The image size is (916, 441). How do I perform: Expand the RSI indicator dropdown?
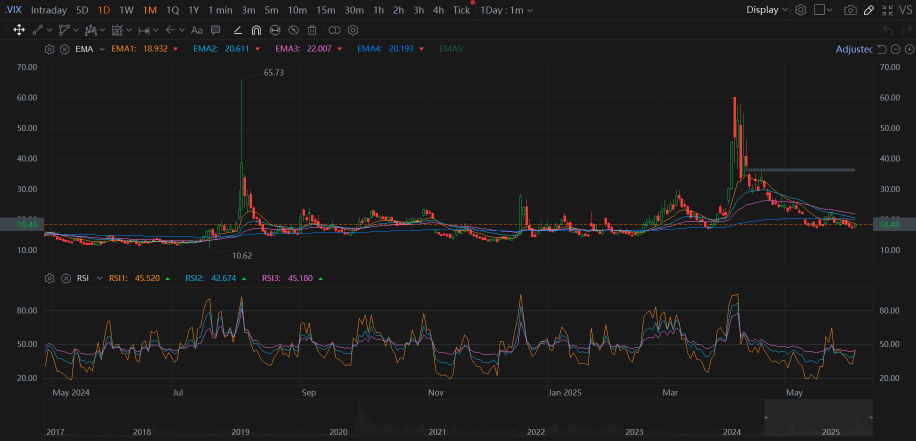click(99, 278)
